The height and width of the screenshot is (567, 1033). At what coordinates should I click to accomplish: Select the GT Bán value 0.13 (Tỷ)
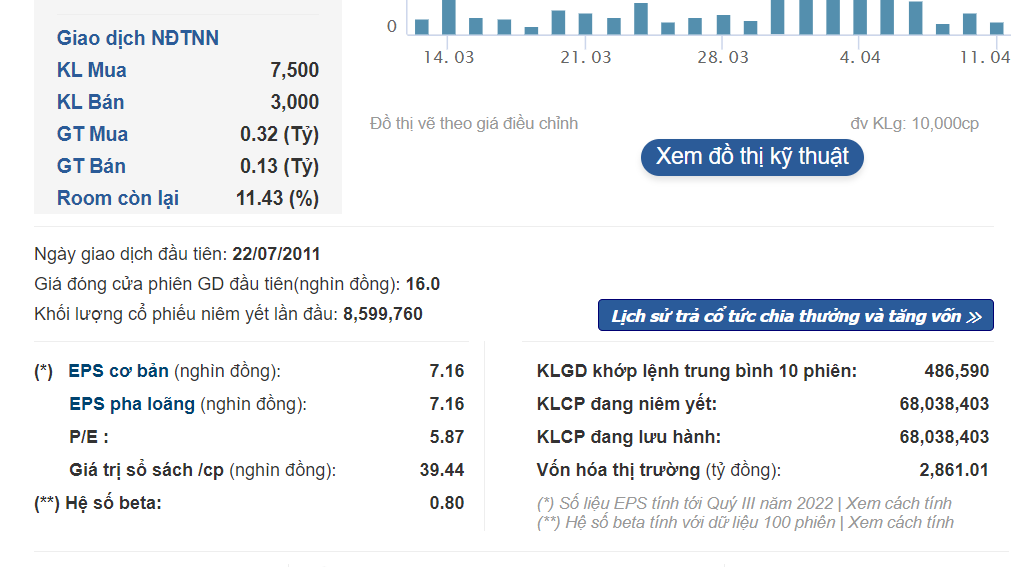pyautogui.click(x=279, y=167)
